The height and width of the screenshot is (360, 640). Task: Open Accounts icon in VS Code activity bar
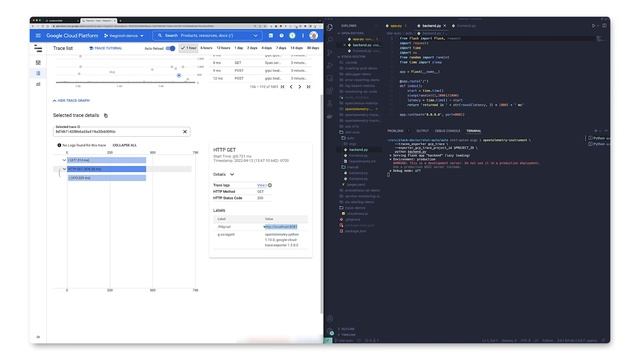(330, 319)
